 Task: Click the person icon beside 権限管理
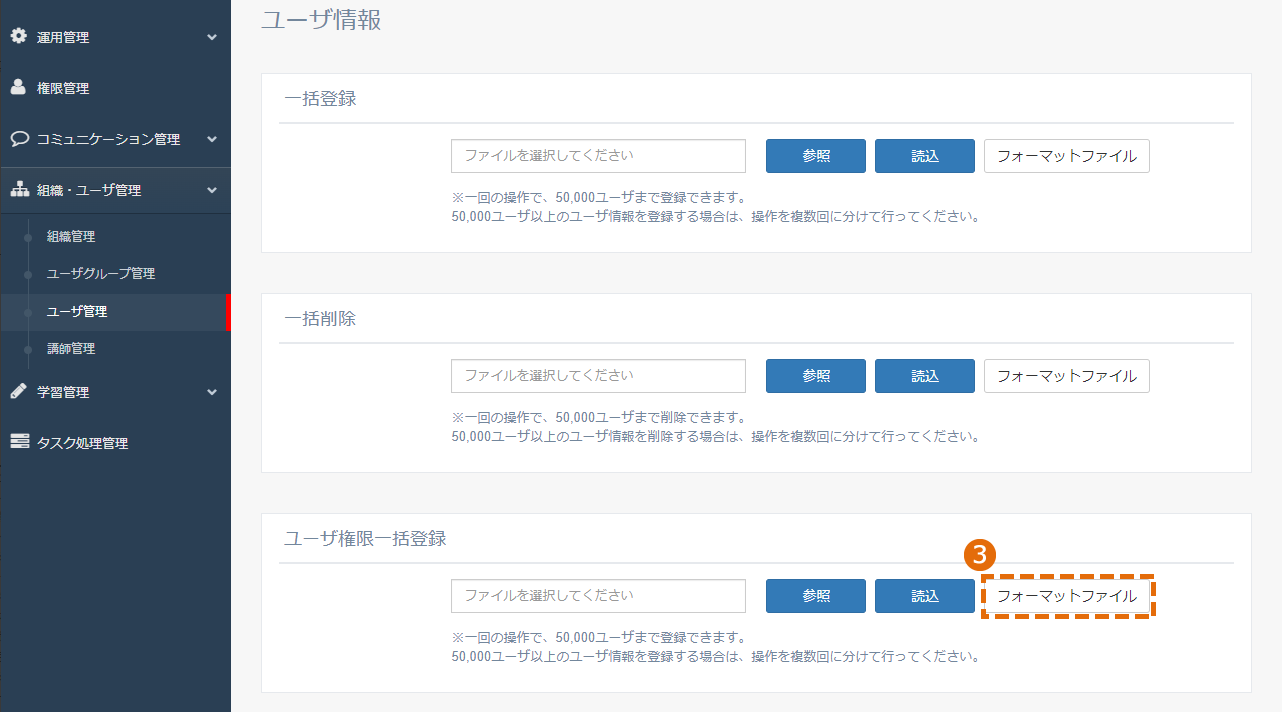[18, 87]
